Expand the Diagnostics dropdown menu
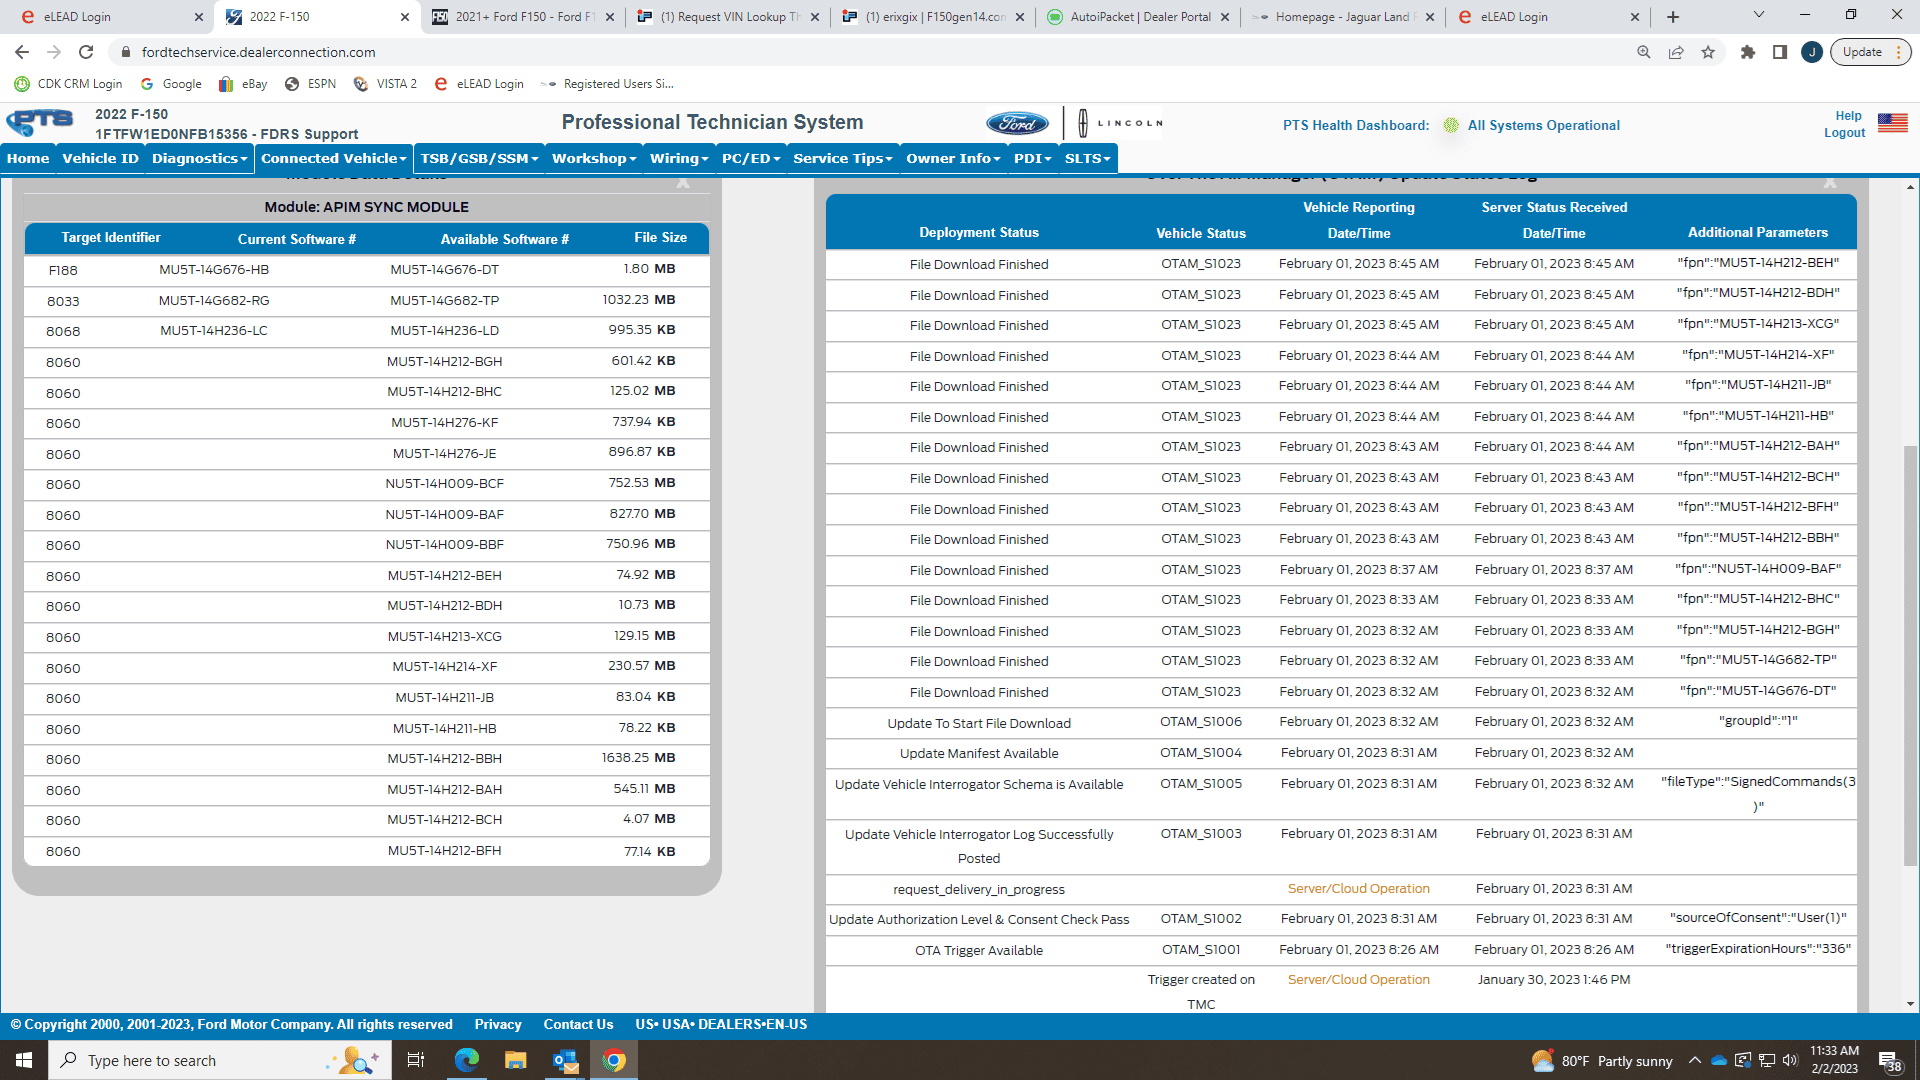The height and width of the screenshot is (1080, 1920). [x=199, y=158]
